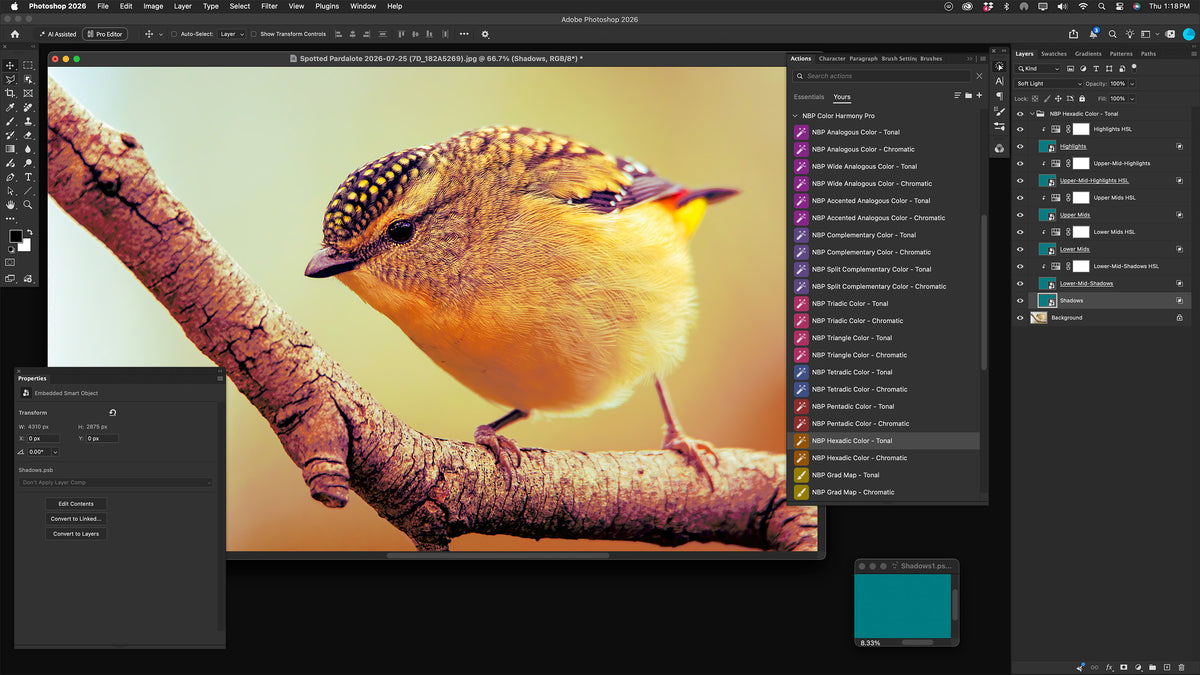Collapse NBP Hexadic Color - Tonal layer group
The image size is (1200, 675).
1032,114
